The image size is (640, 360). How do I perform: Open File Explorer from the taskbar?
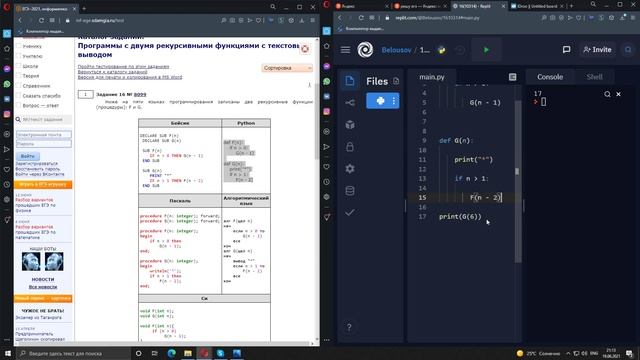188,353
